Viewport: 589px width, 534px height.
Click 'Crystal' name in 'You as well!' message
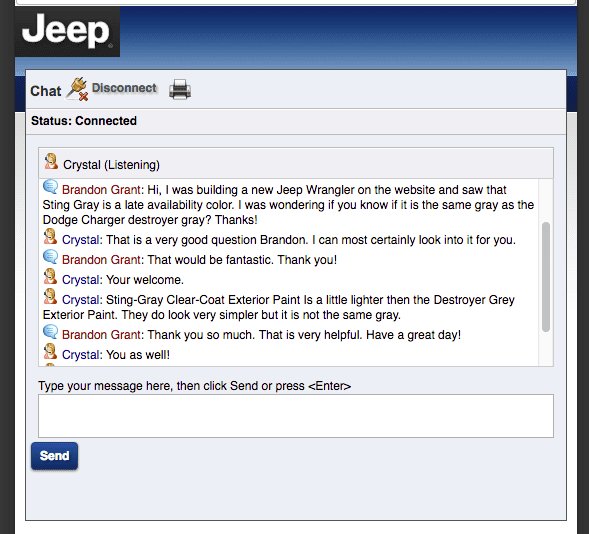[80, 355]
